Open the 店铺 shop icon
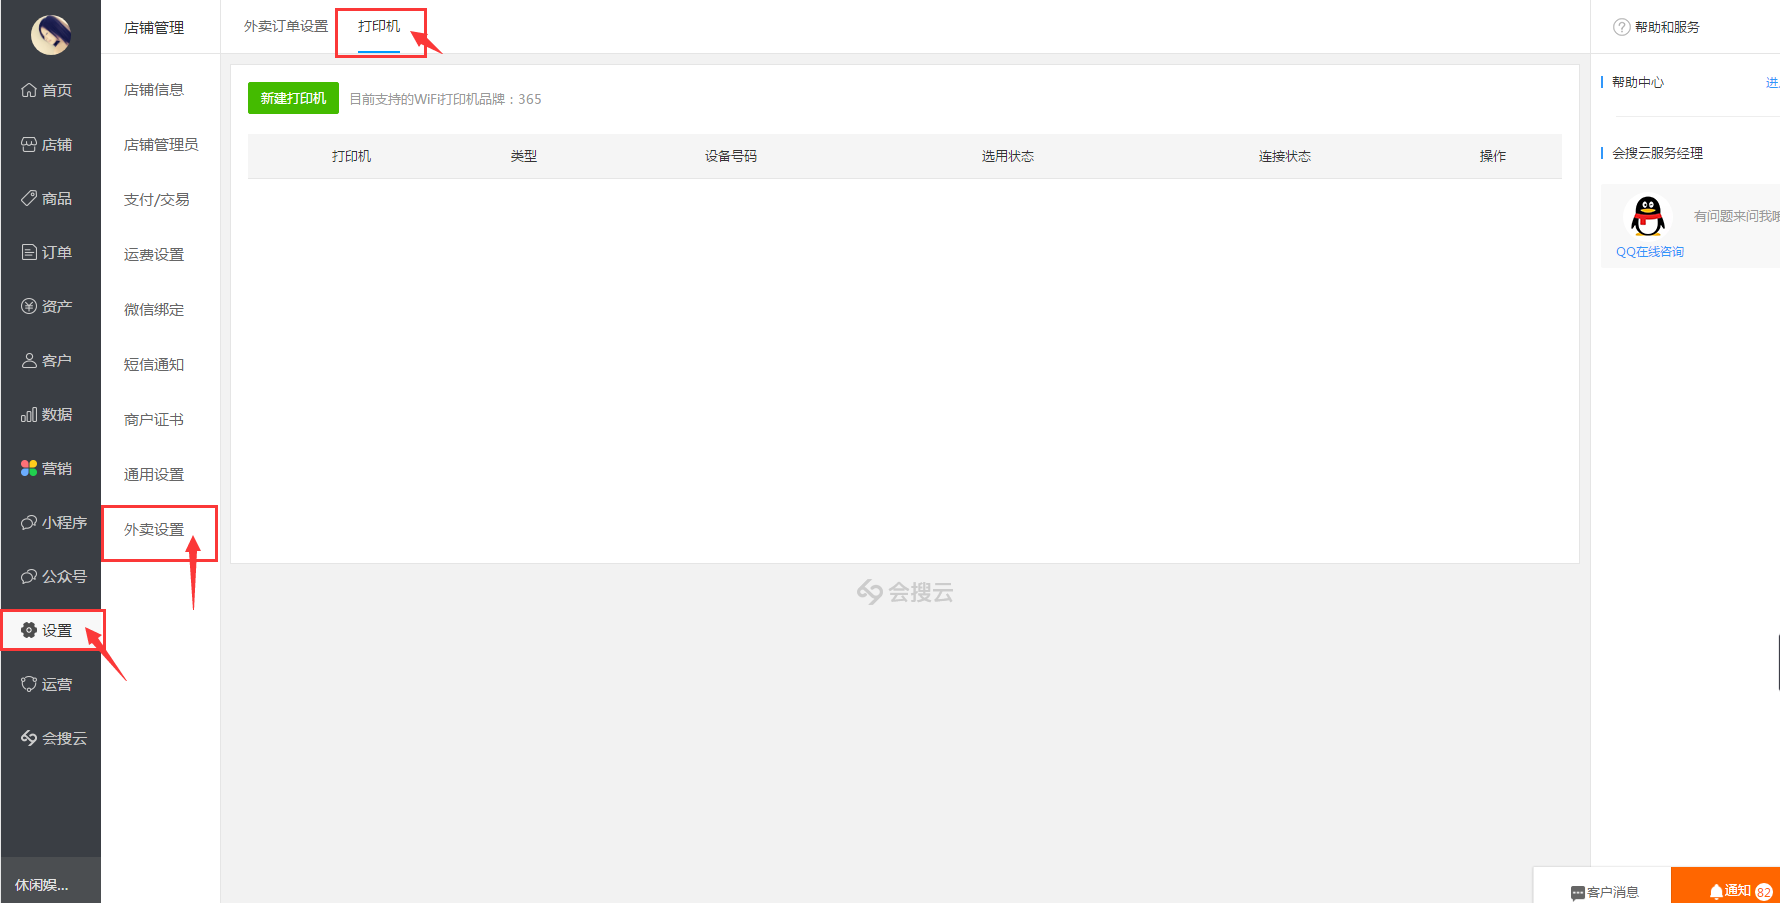The height and width of the screenshot is (903, 1780). (29, 145)
